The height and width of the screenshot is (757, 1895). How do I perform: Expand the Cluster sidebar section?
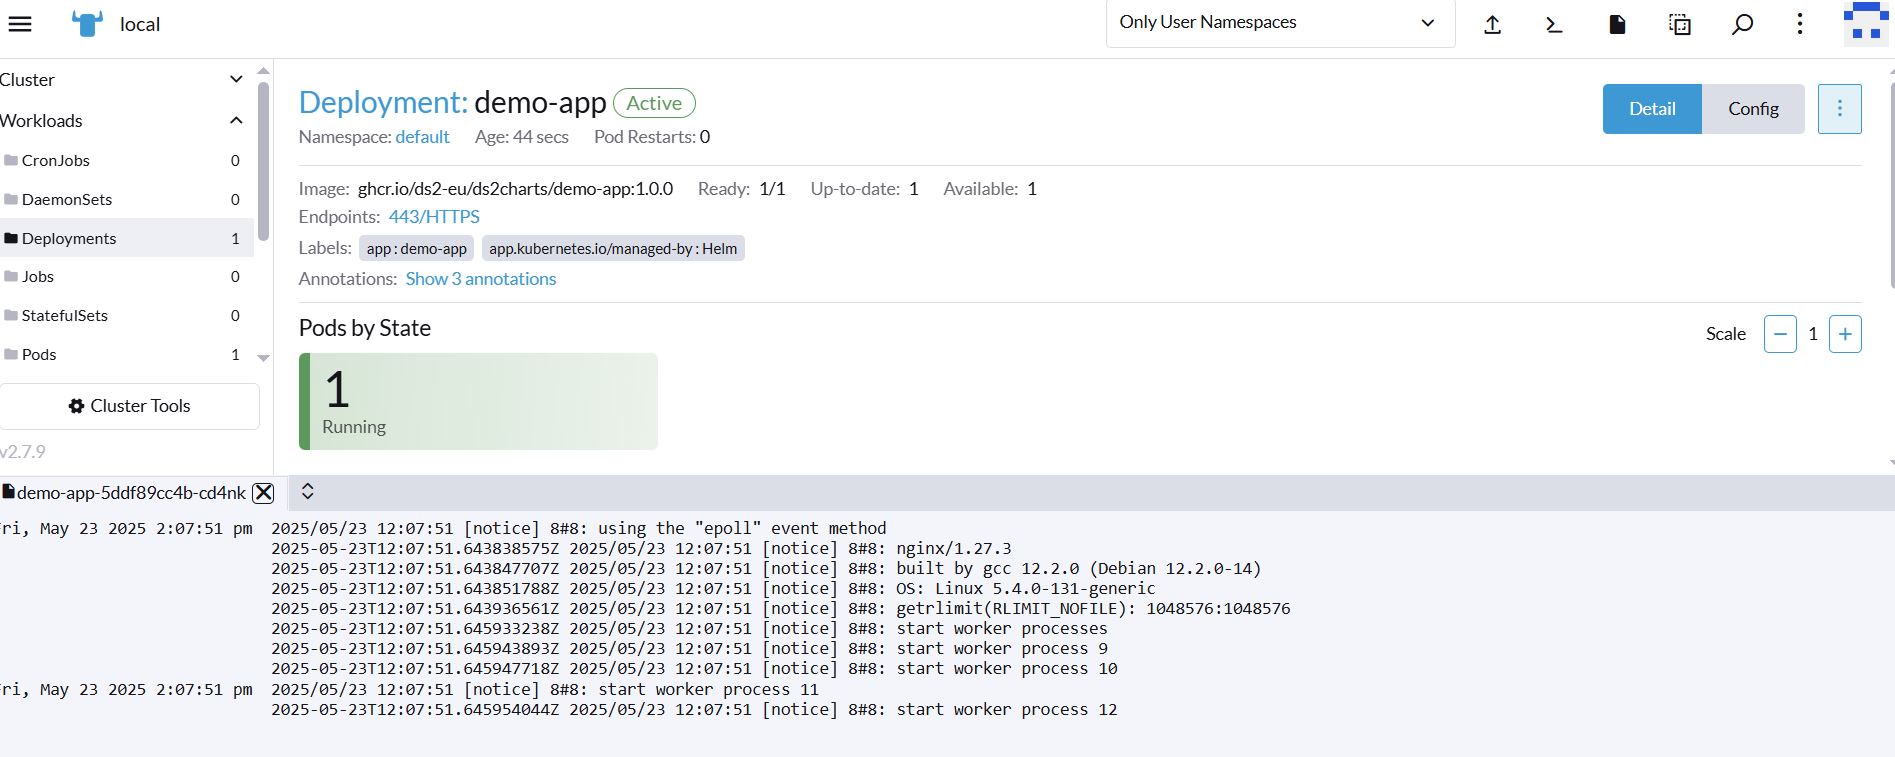[x=236, y=80]
